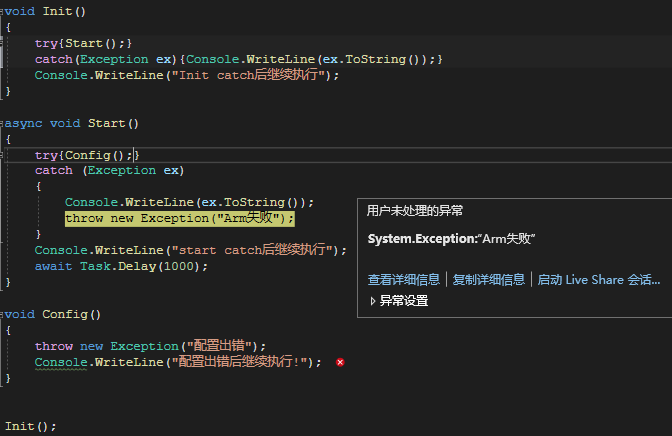This screenshot has height=436, width=672.
Task: Click the Init(); call at bottom
Action: [30, 427]
